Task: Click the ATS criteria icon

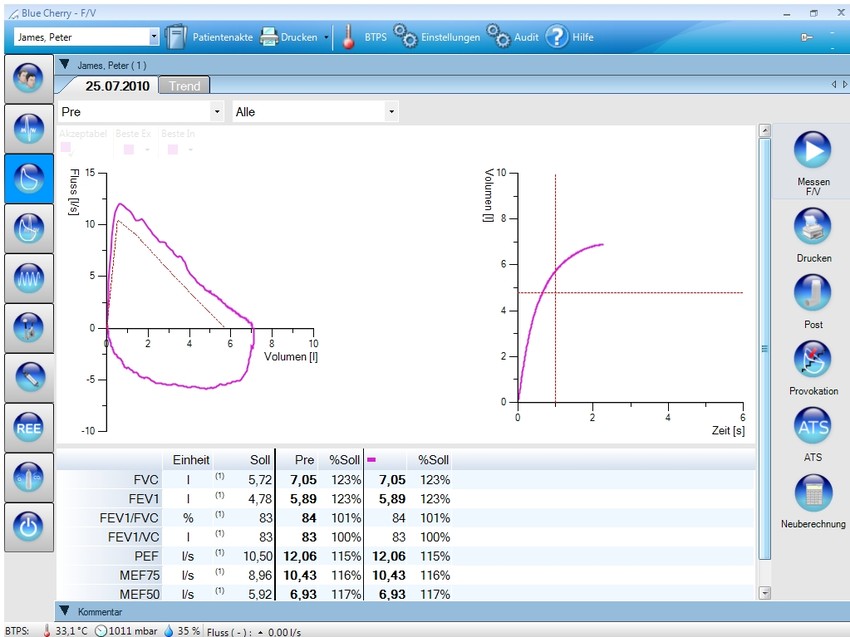Action: click(813, 428)
